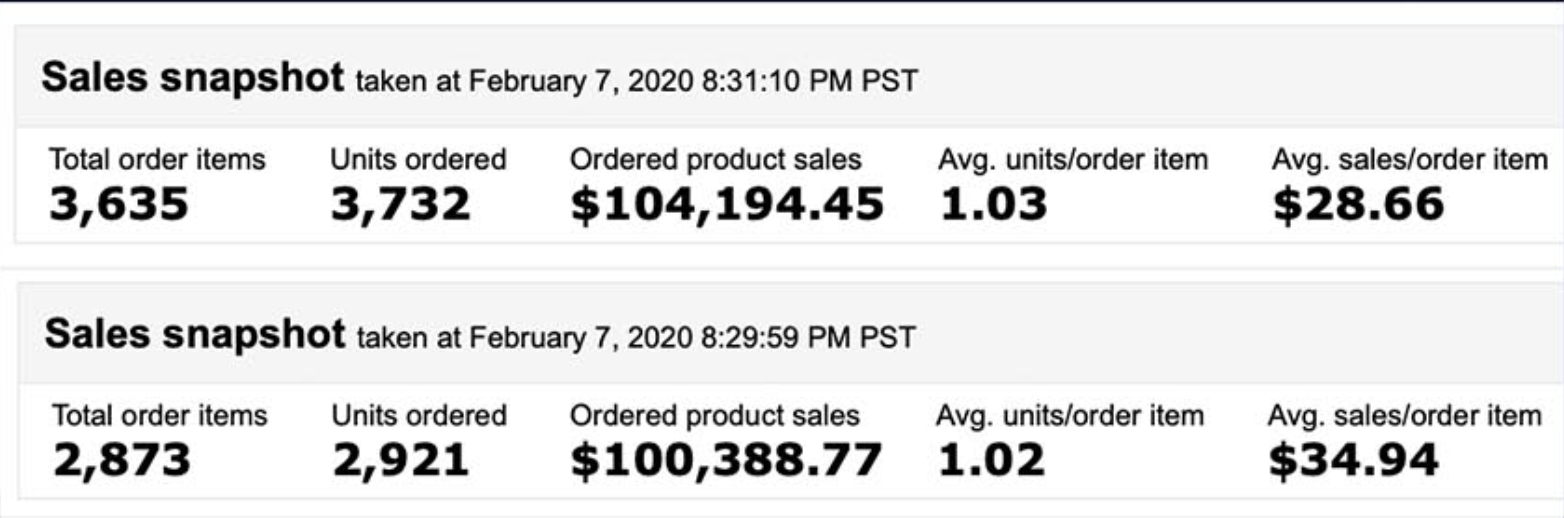Click avg sales value $28.66
The height and width of the screenshot is (518, 1564).
[x=1358, y=204]
